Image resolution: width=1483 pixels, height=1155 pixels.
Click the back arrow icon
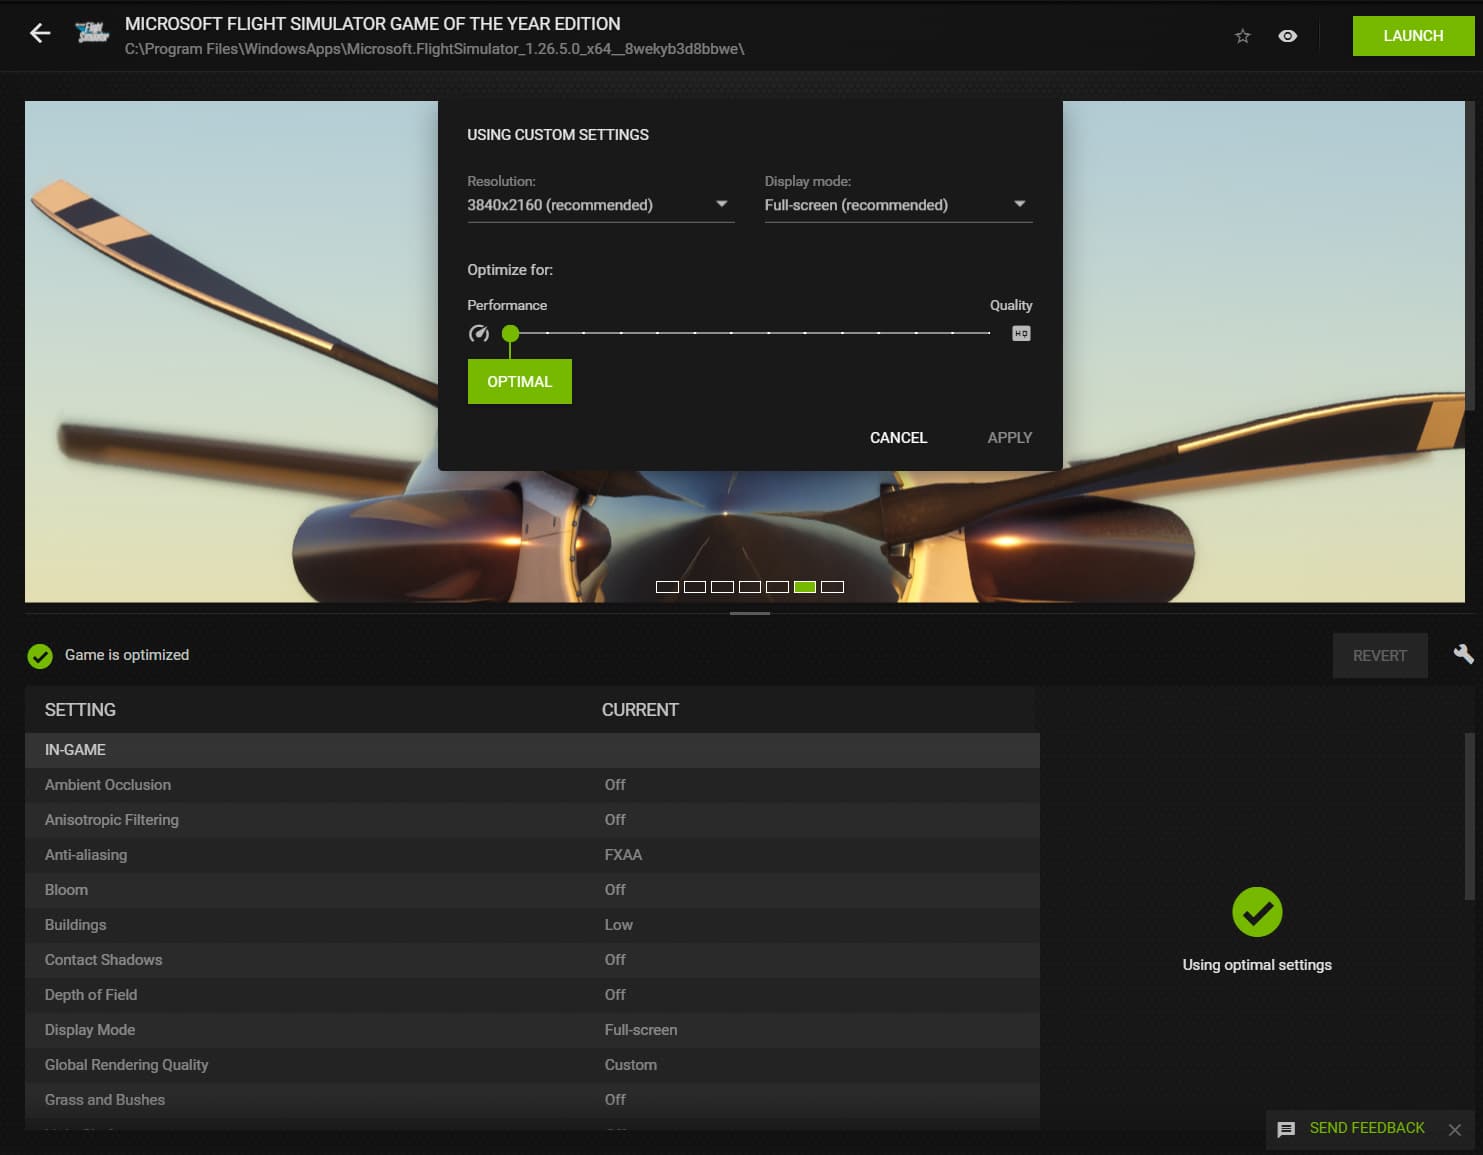(40, 34)
